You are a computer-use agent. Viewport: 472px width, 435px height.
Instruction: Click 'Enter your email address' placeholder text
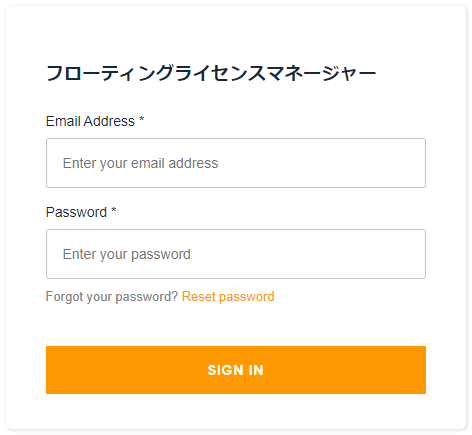coord(140,163)
